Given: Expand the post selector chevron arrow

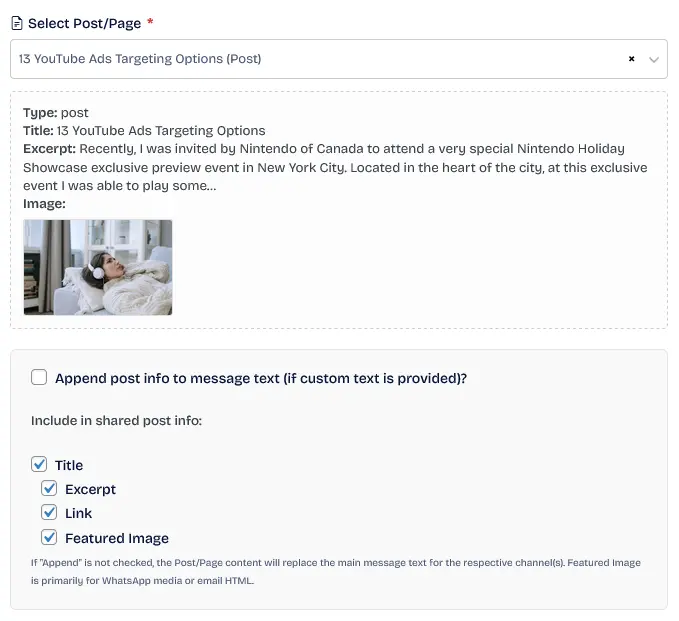Looking at the screenshot, I should [x=654, y=59].
